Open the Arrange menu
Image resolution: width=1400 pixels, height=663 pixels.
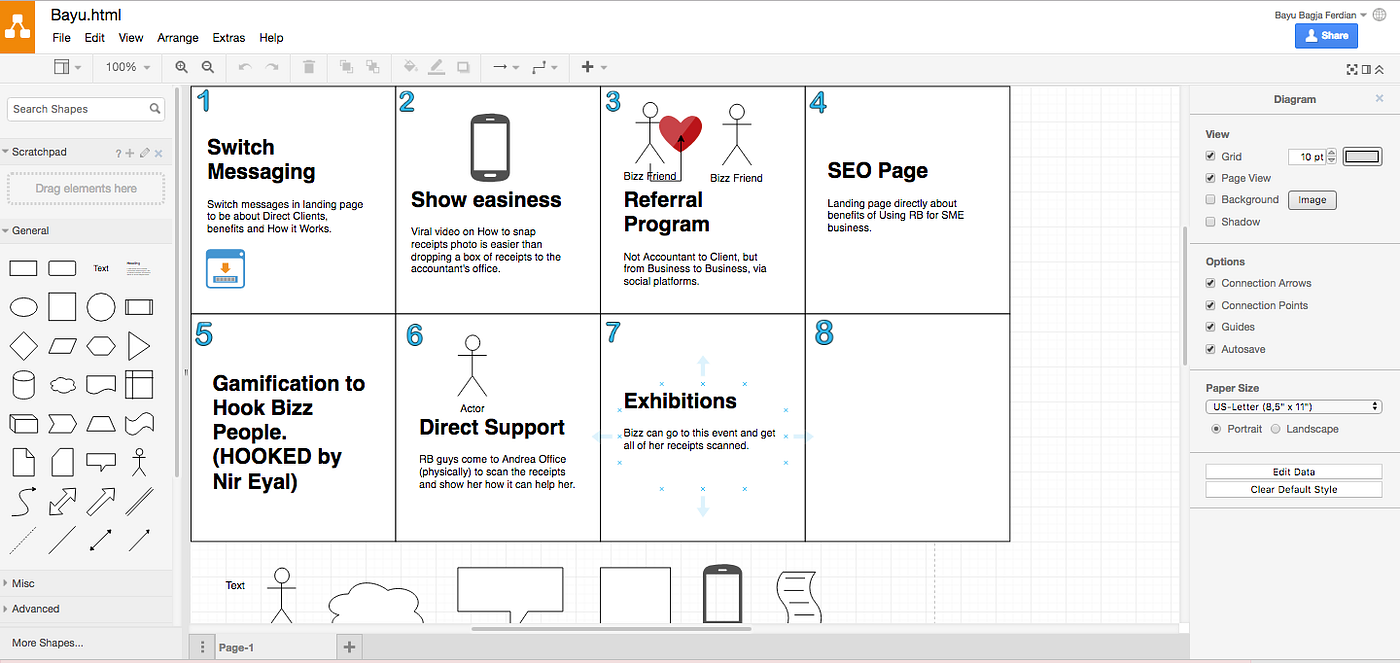[178, 38]
